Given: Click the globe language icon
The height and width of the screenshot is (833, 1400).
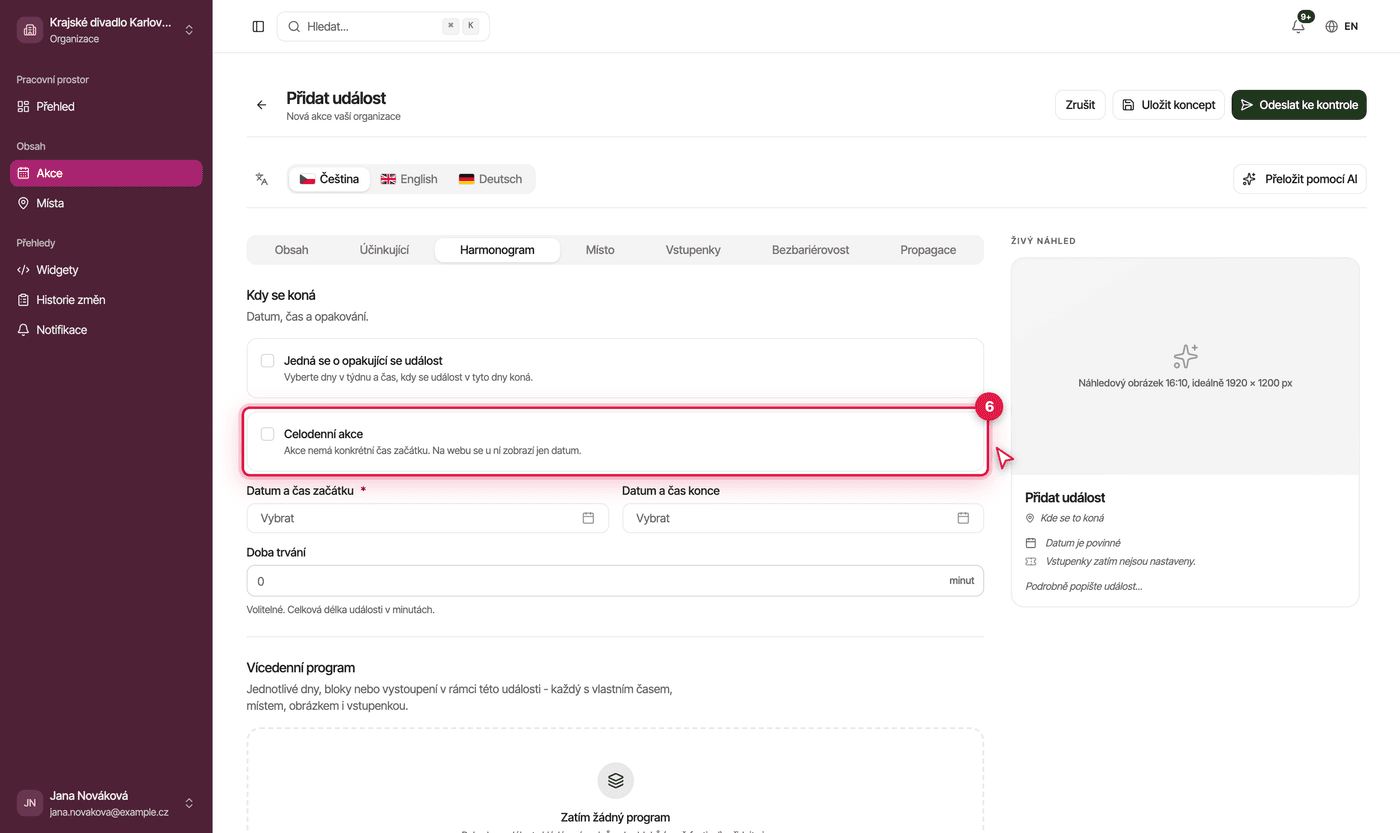Looking at the screenshot, I should (1331, 27).
